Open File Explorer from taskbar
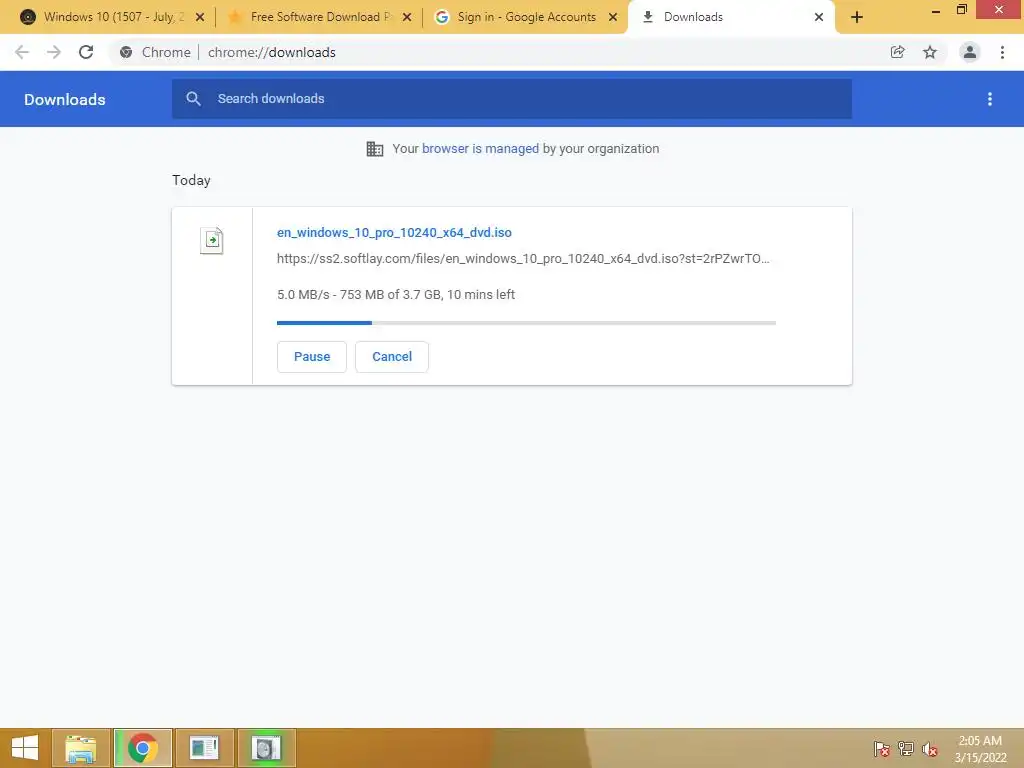Image resolution: width=1024 pixels, height=768 pixels. coord(80,748)
